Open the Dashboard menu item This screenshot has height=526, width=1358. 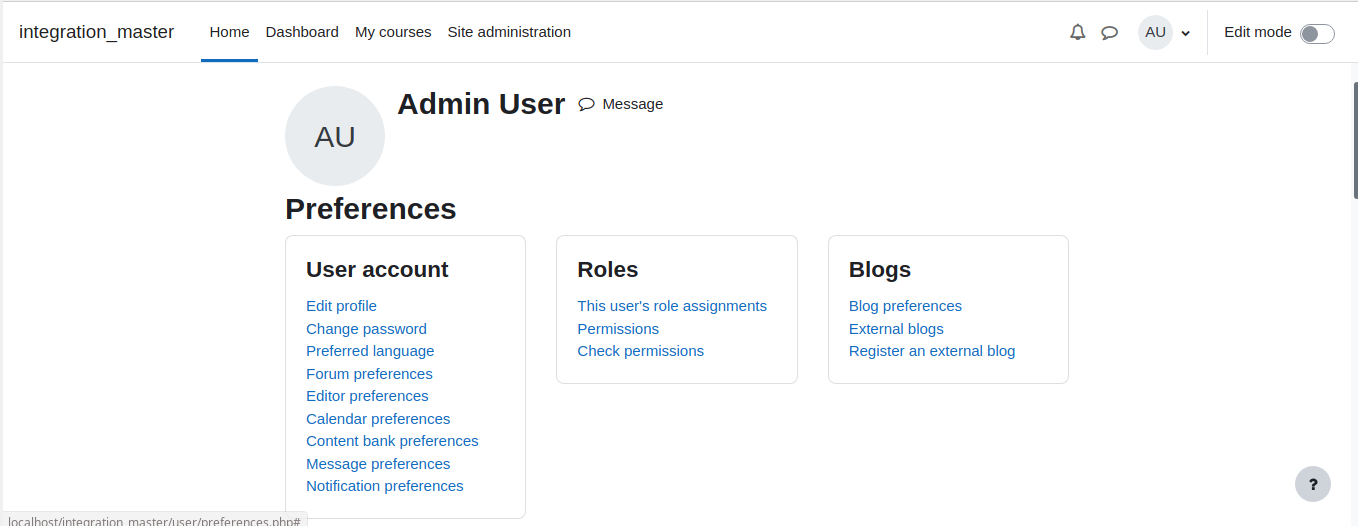pyautogui.click(x=302, y=32)
